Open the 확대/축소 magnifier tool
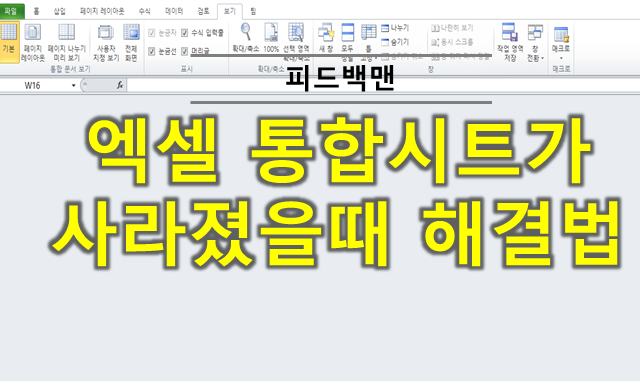 coord(246,38)
